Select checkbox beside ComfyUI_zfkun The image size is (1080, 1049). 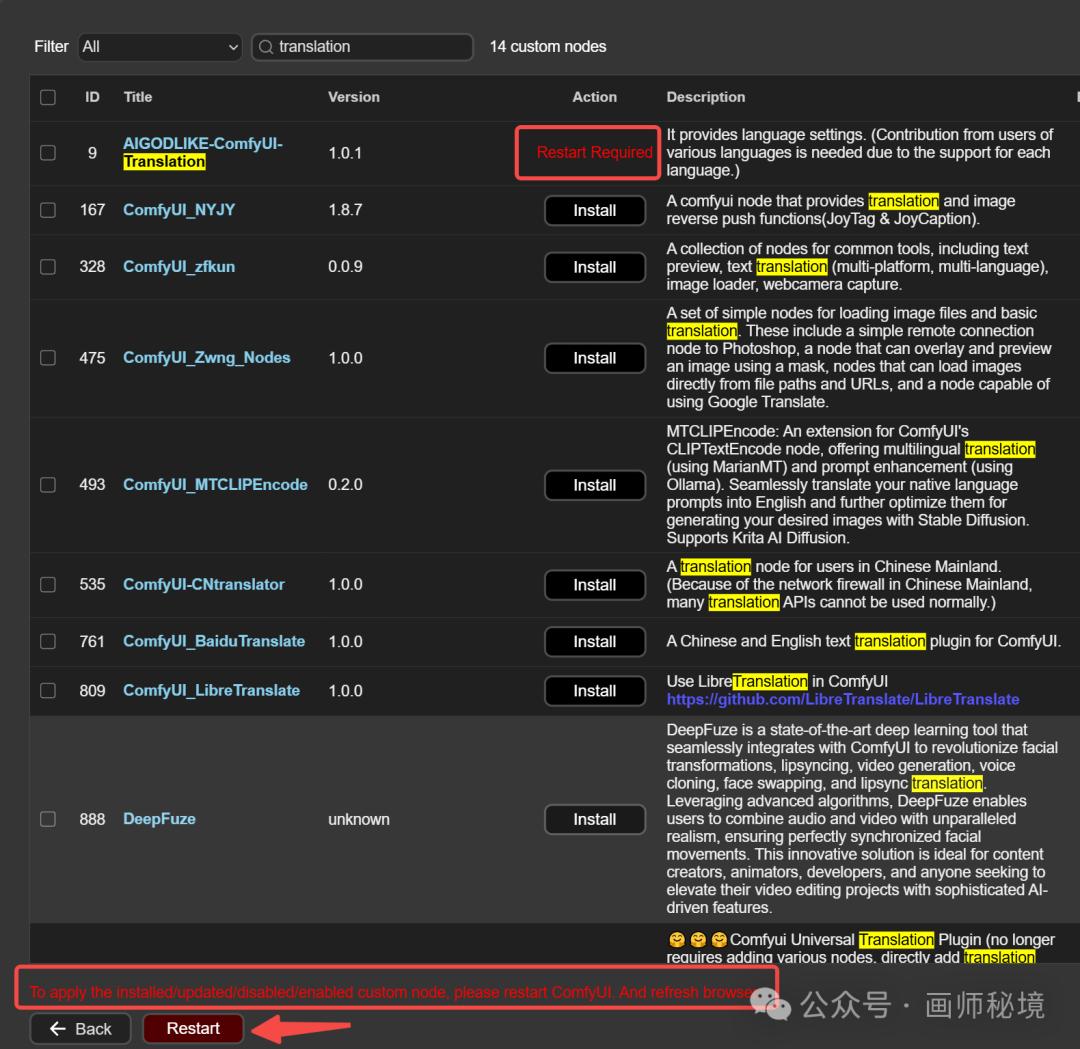(x=48, y=267)
